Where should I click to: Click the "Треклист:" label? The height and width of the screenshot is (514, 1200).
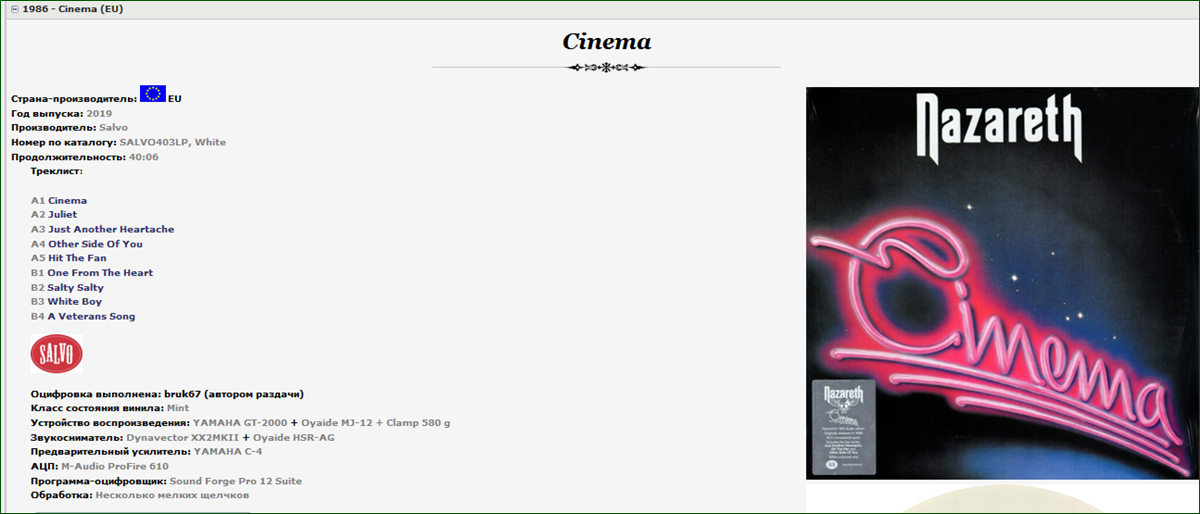tap(56, 171)
